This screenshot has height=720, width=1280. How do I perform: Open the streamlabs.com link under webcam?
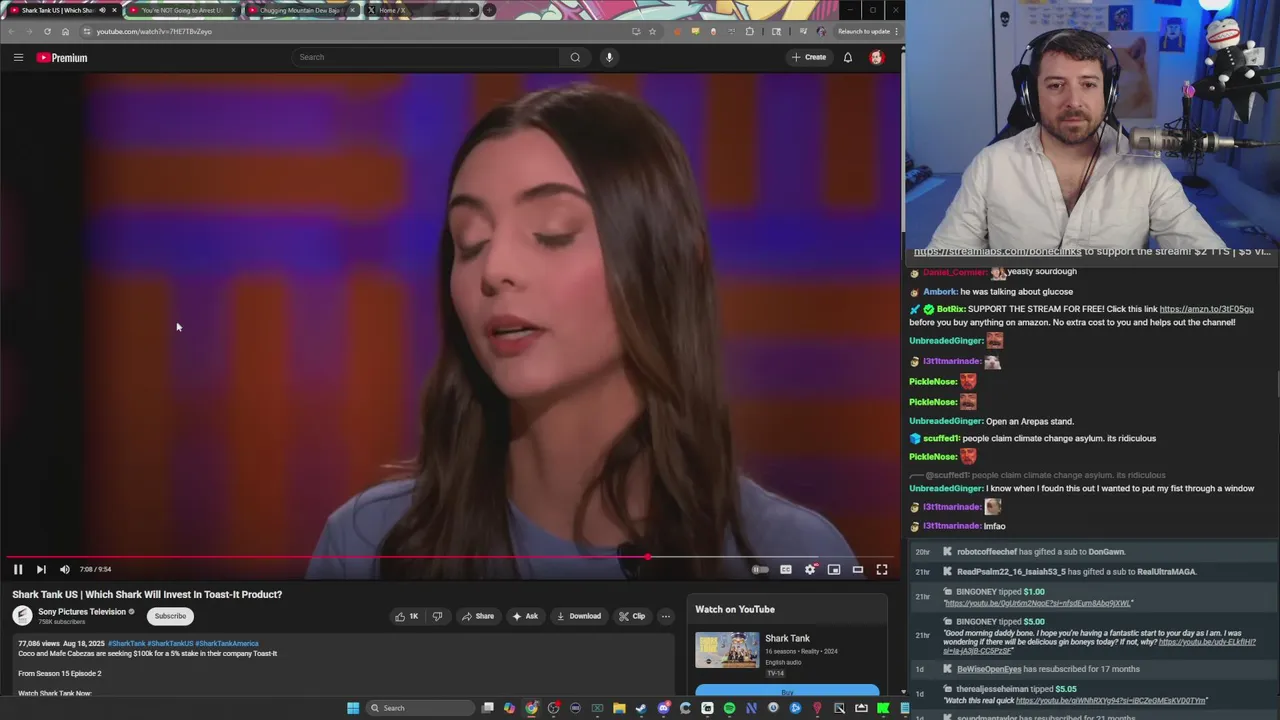pyautogui.click(x=997, y=251)
